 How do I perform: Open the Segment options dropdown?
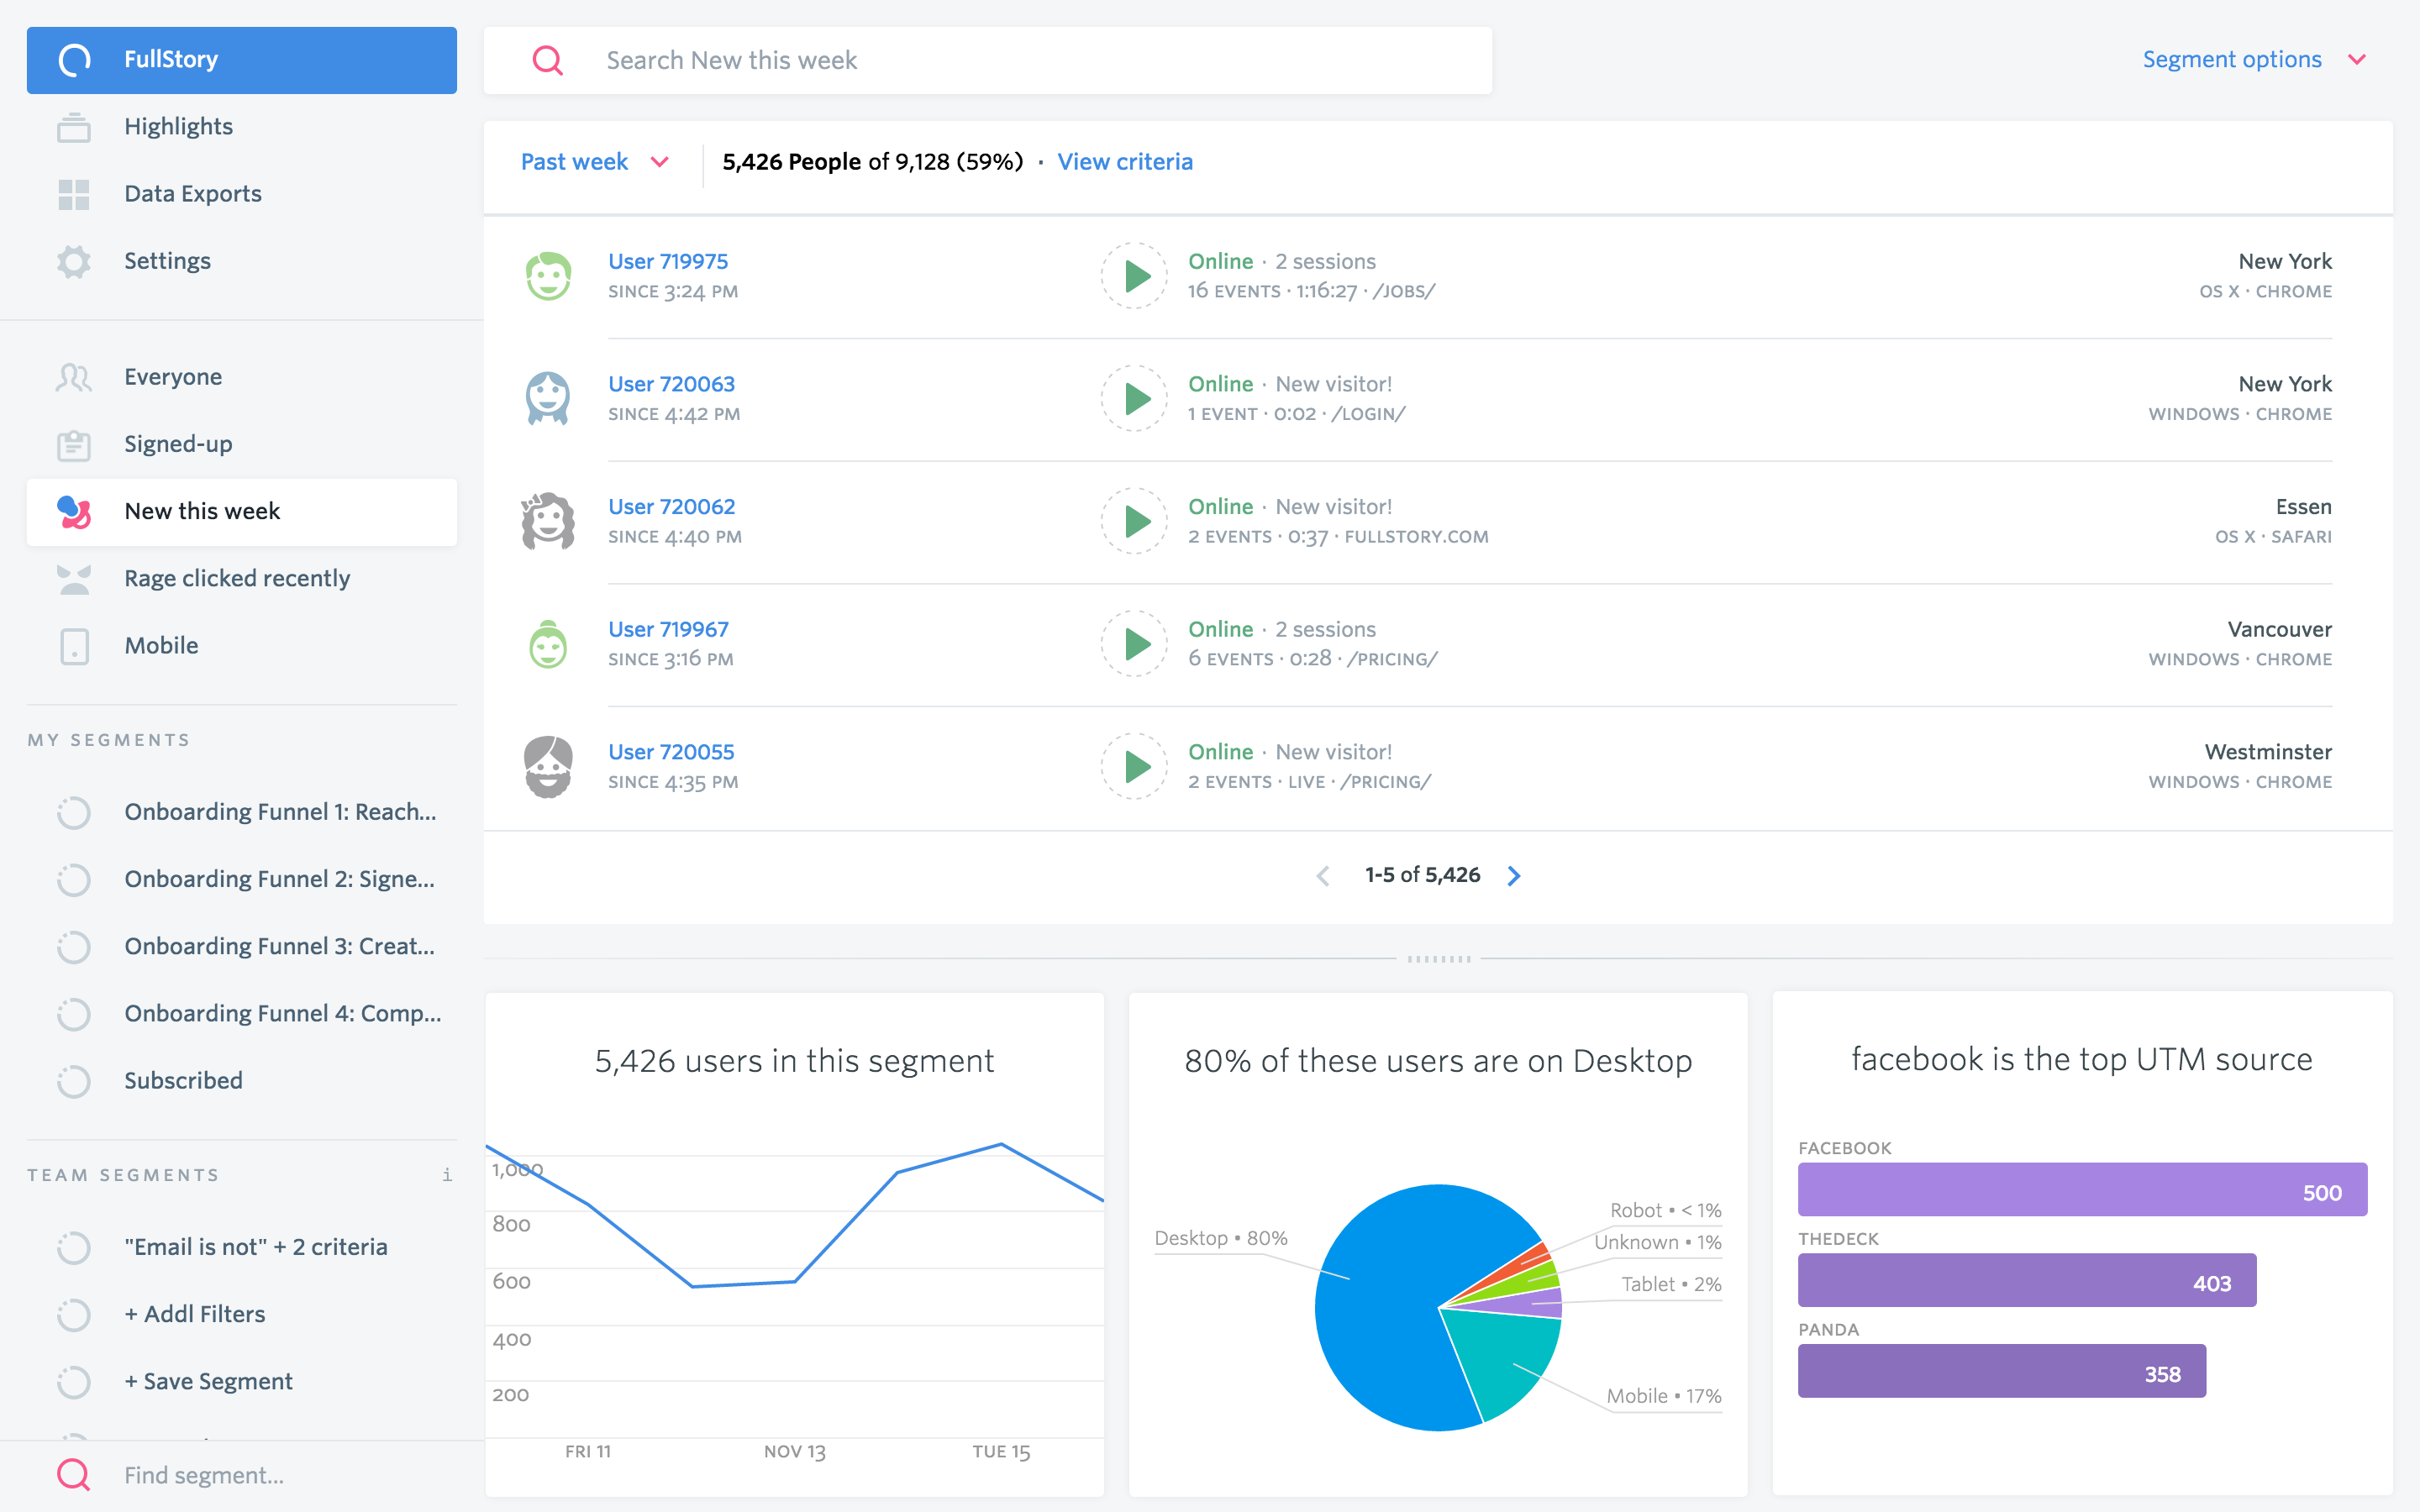[x=2252, y=60]
